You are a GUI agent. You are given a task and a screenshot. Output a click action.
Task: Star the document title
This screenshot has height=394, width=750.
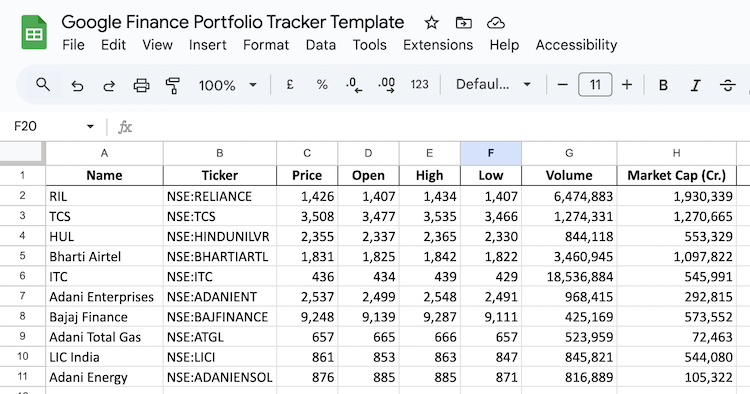tap(431, 22)
